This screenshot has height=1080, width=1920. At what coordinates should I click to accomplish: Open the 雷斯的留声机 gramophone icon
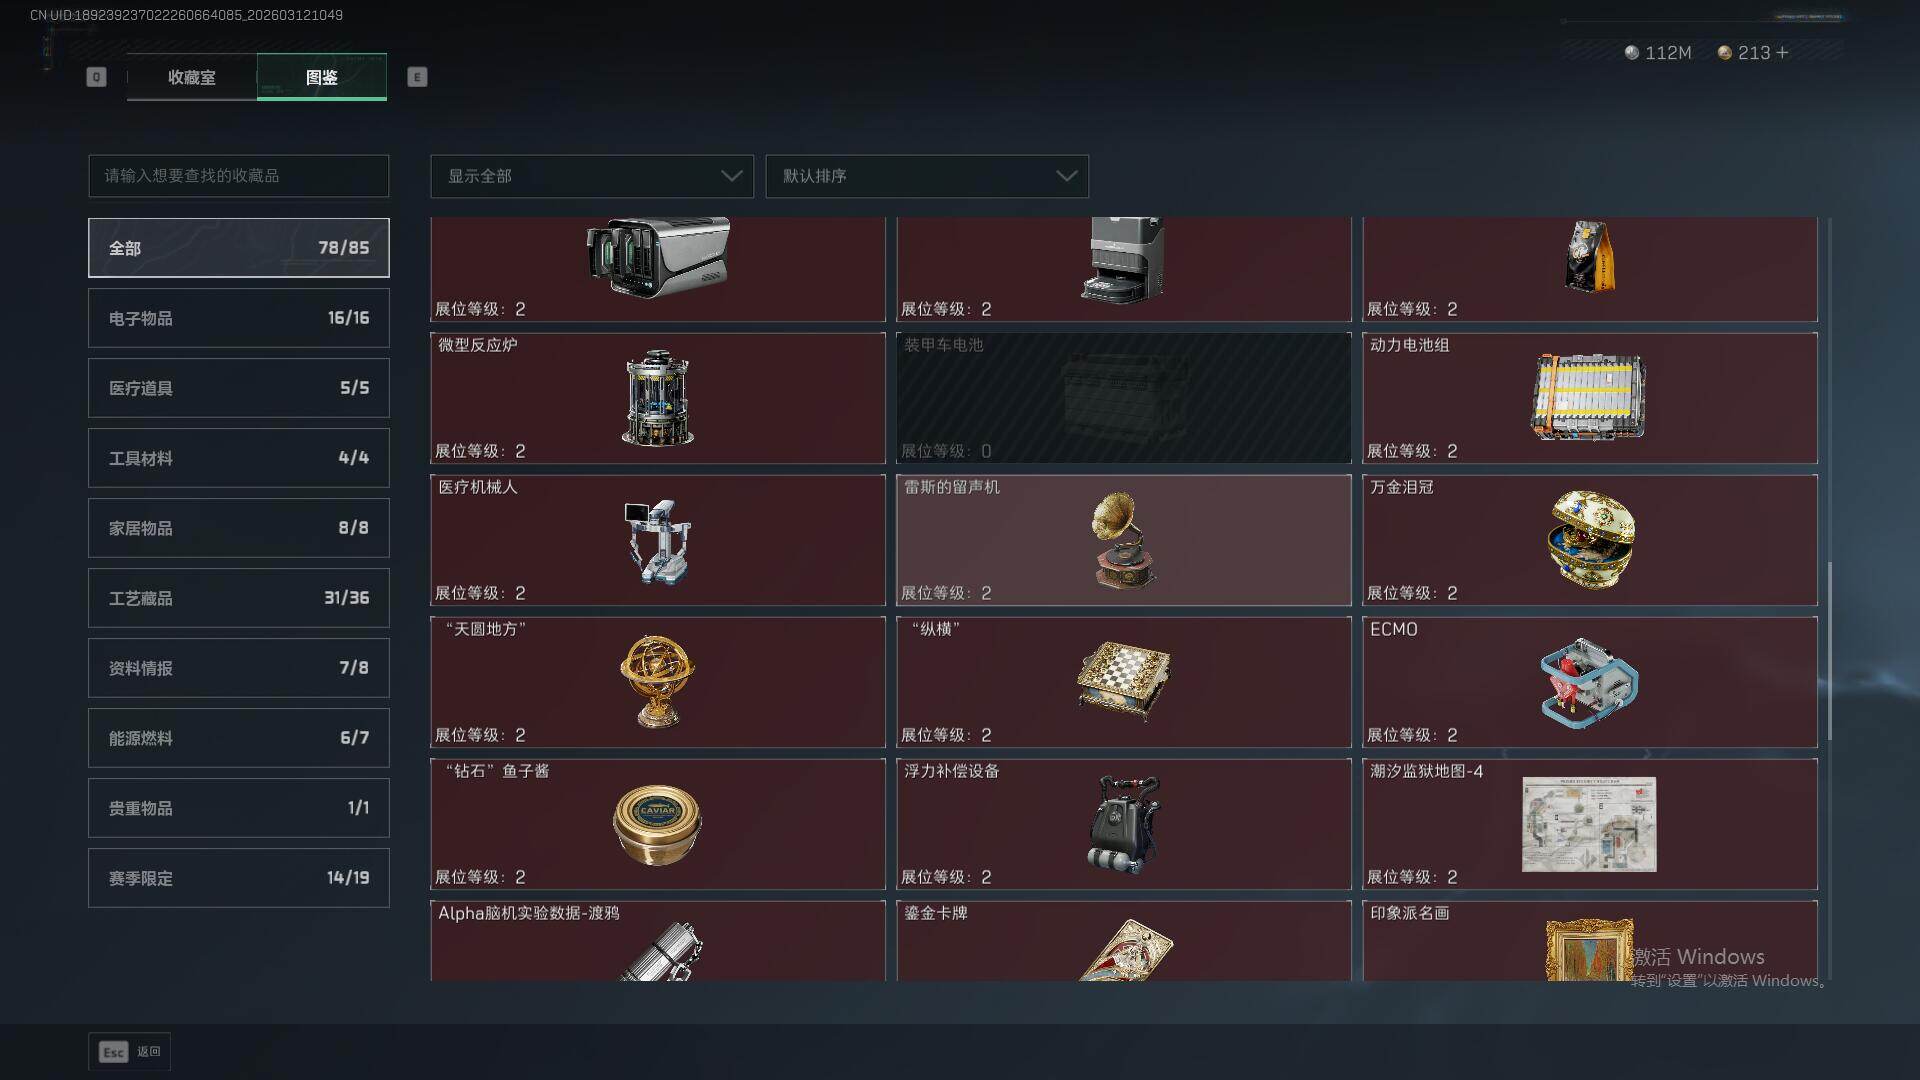click(x=1123, y=540)
